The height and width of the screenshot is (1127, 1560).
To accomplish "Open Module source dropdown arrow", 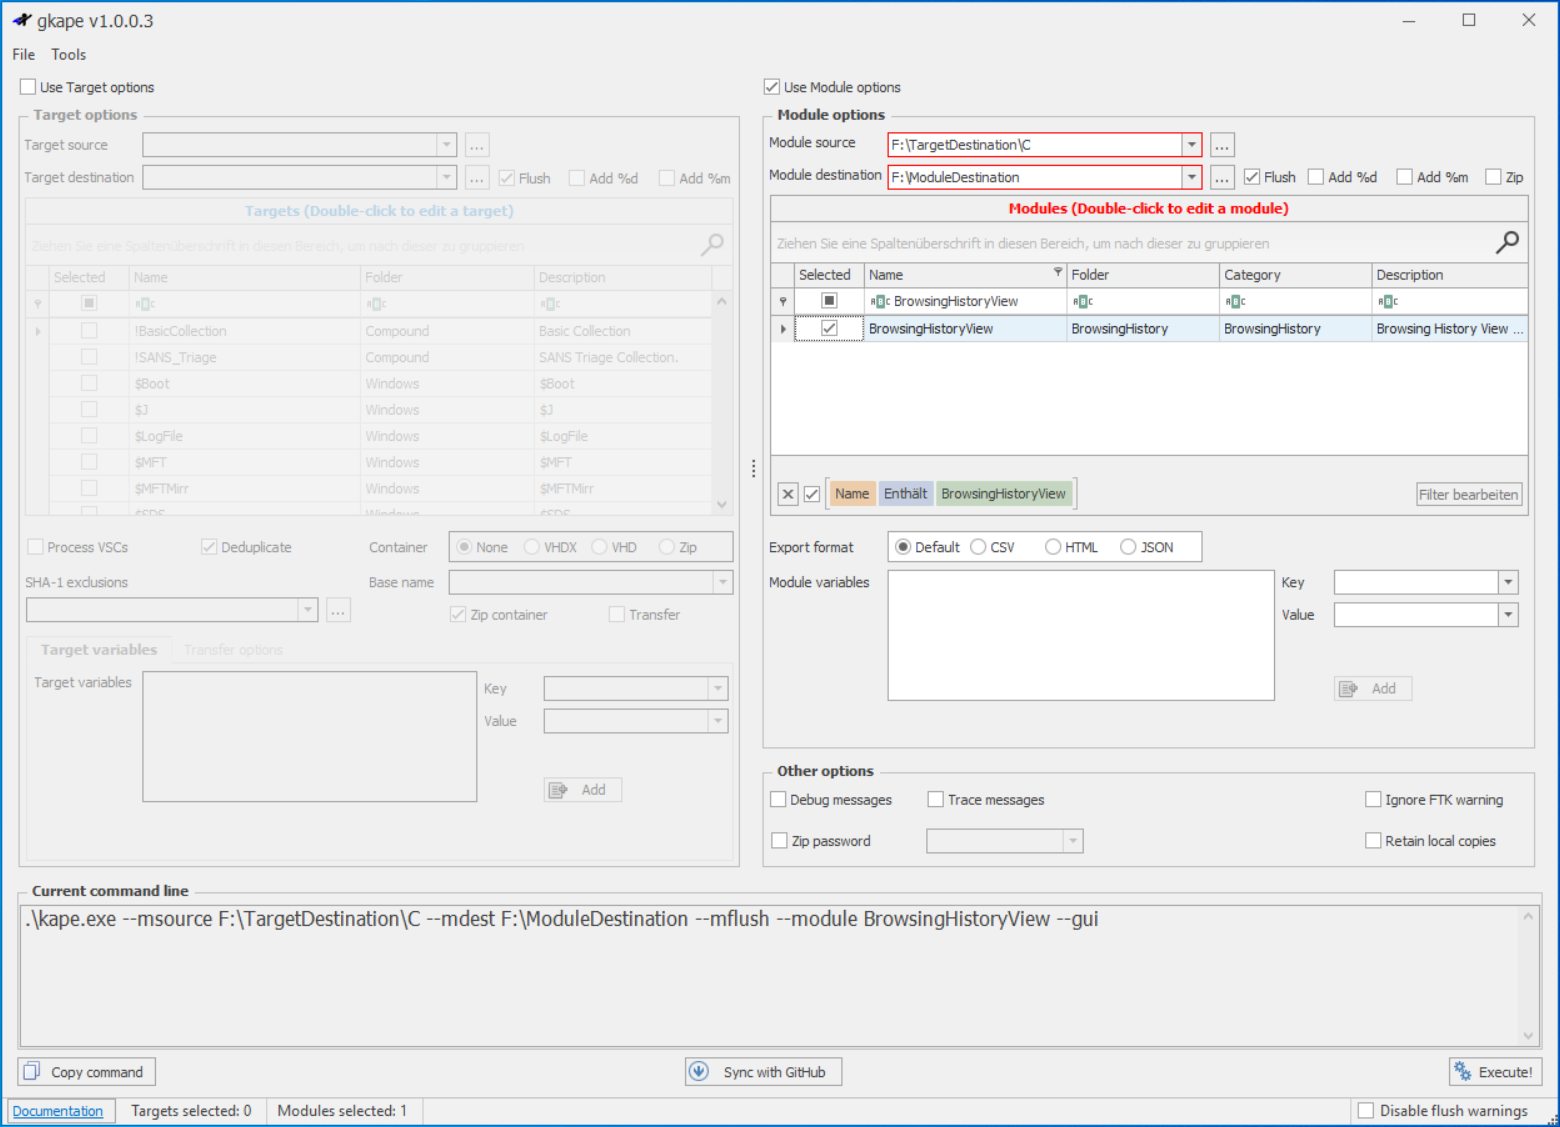I will click(x=1191, y=145).
